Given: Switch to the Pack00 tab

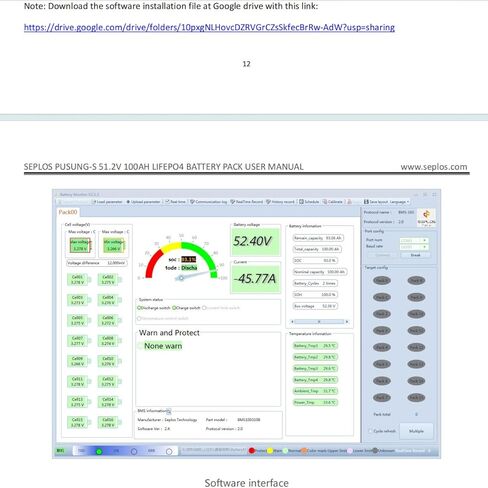Looking at the screenshot, I should pyautogui.click(x=68, y=212).
